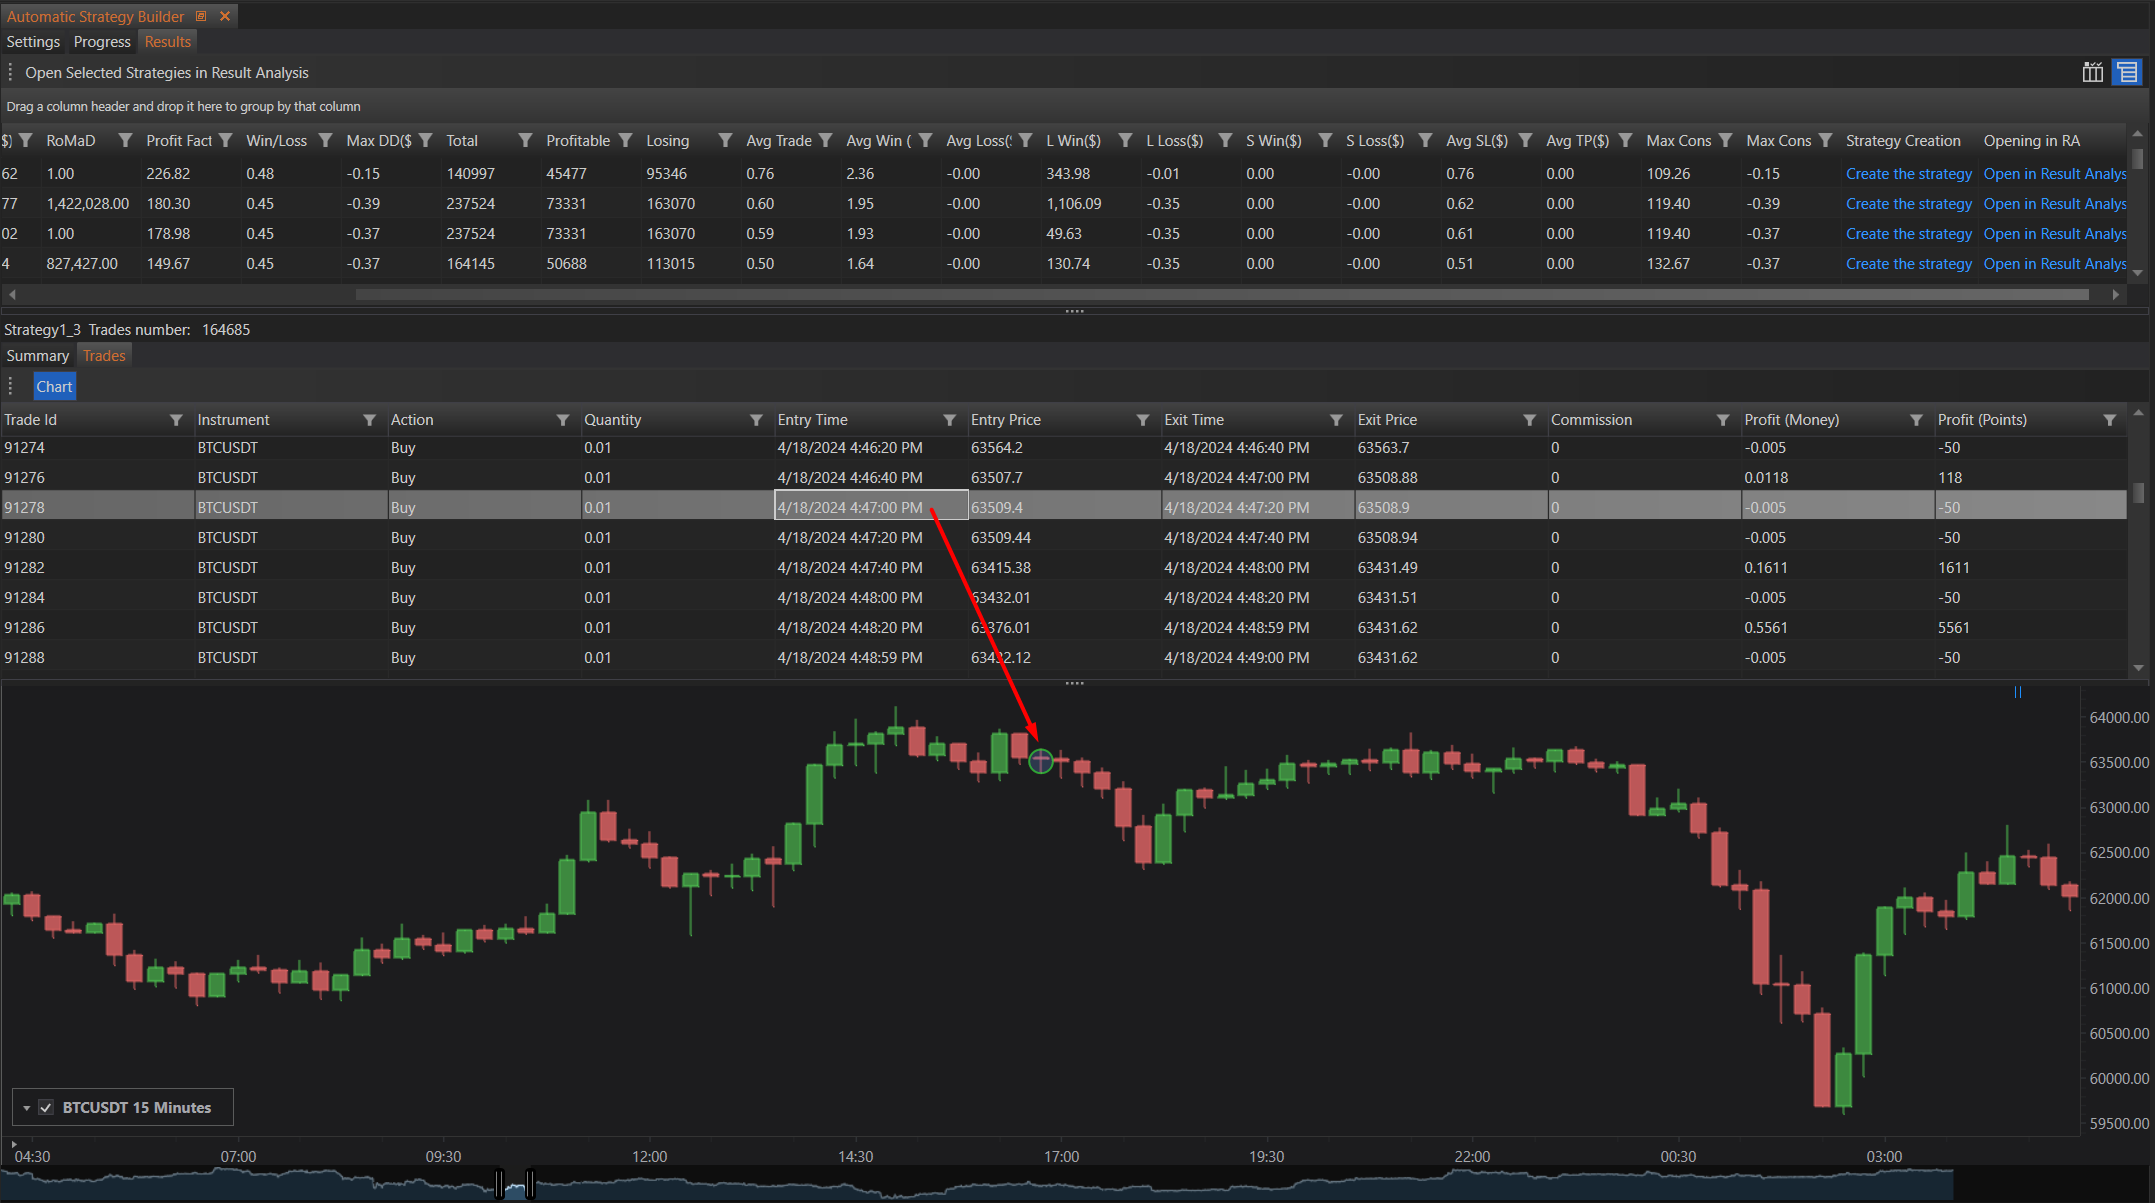Click left handle of chart range slider
Viewport: 2155px width, 1203px height.
click(x=499, y=1185)
